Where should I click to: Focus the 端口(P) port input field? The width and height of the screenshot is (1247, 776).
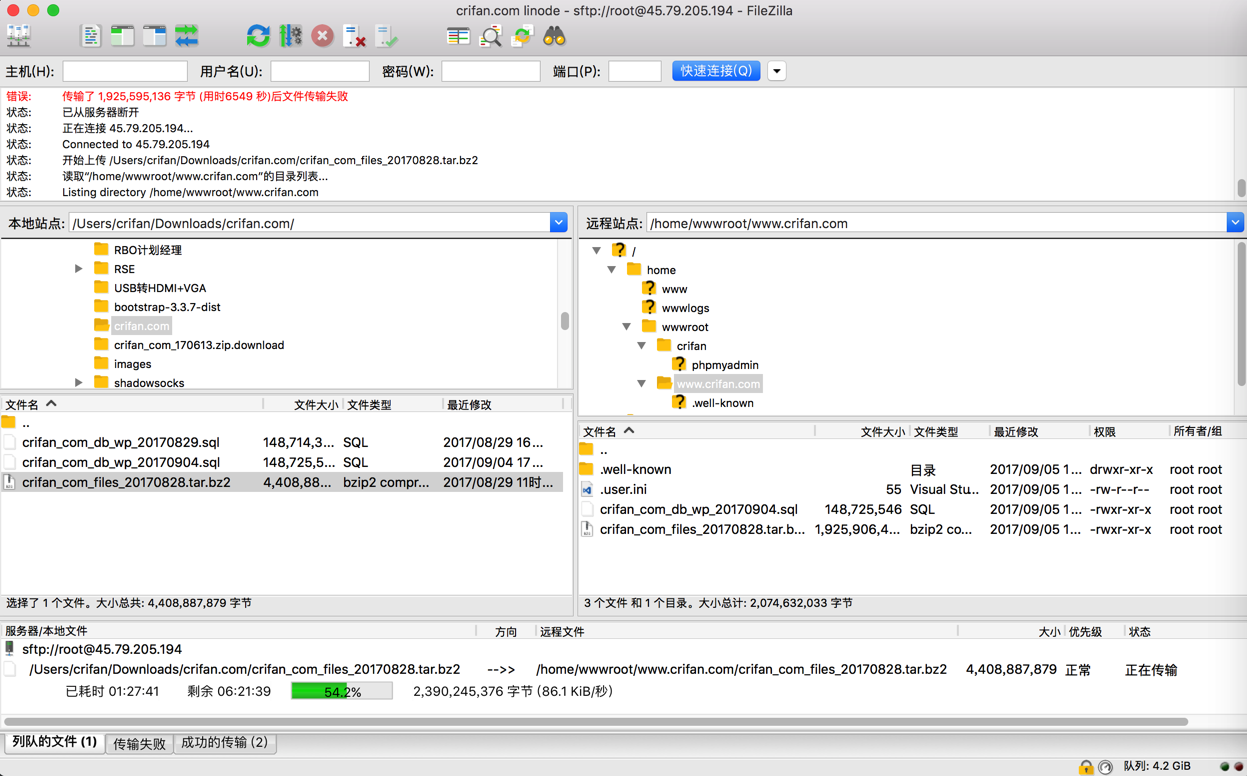click(635, 71)
